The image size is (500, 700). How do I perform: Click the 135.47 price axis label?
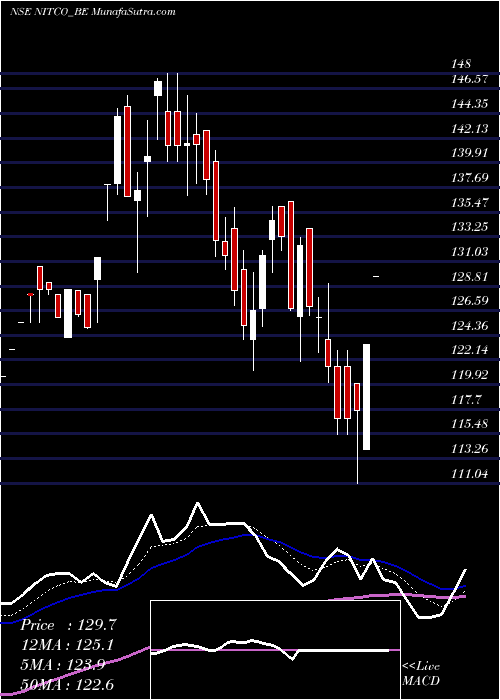tap(470, 203)
